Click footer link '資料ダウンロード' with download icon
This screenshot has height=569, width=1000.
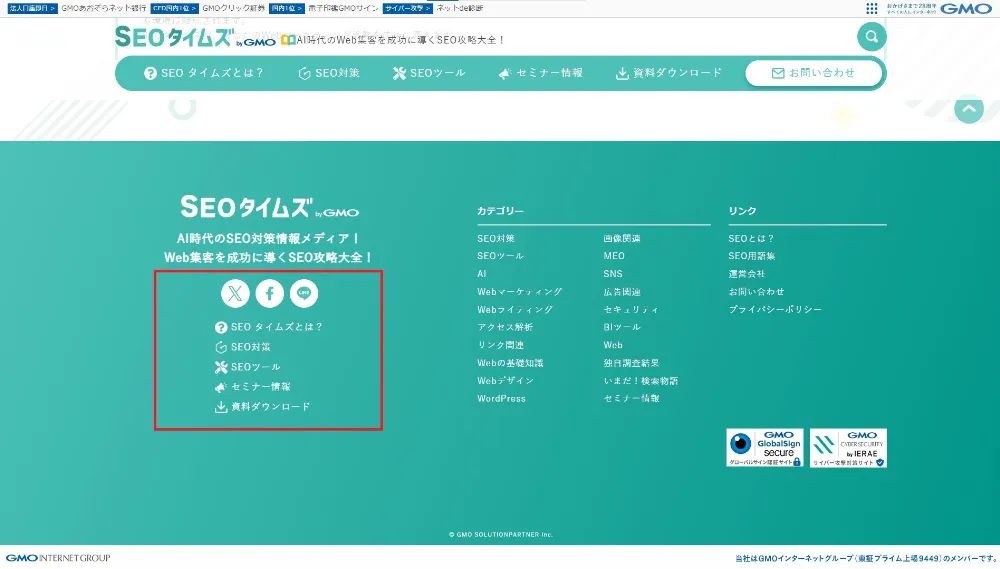coord(262,406)
